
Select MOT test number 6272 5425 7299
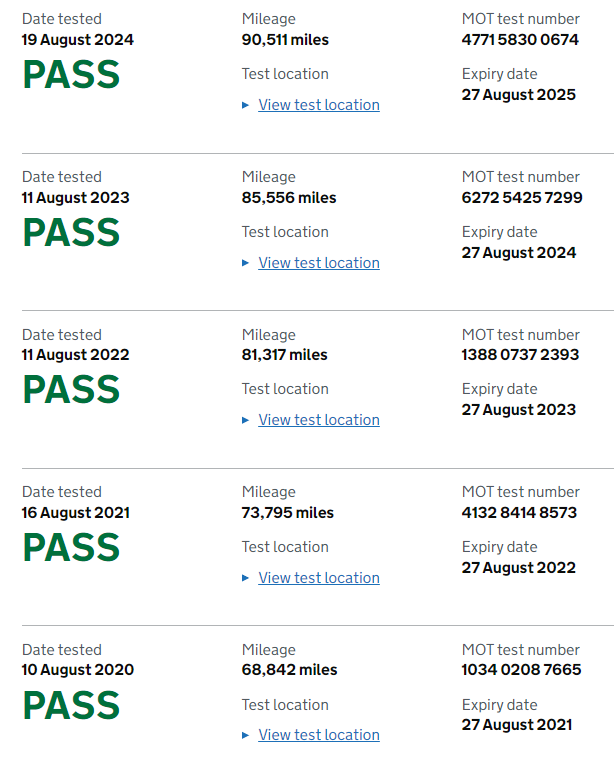(x=522, y=198)
